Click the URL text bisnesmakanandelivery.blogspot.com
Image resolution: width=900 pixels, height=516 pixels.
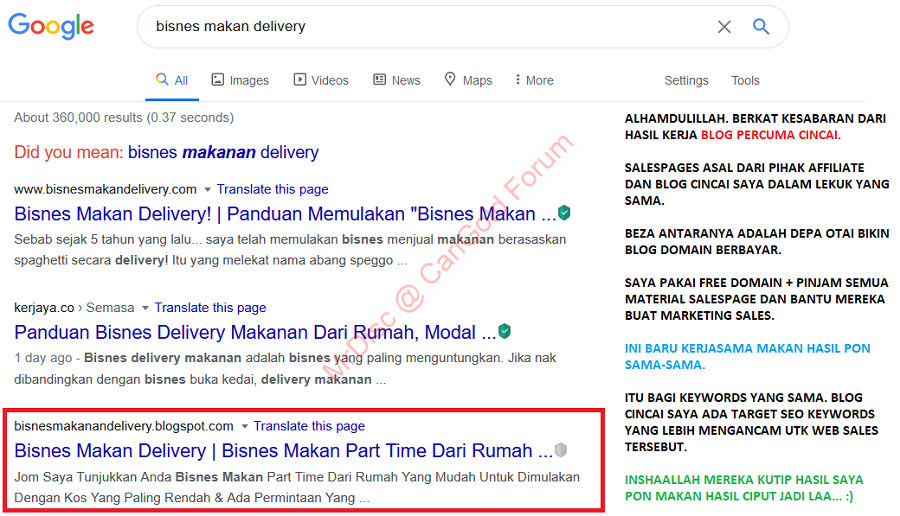(x=124, y=426)
